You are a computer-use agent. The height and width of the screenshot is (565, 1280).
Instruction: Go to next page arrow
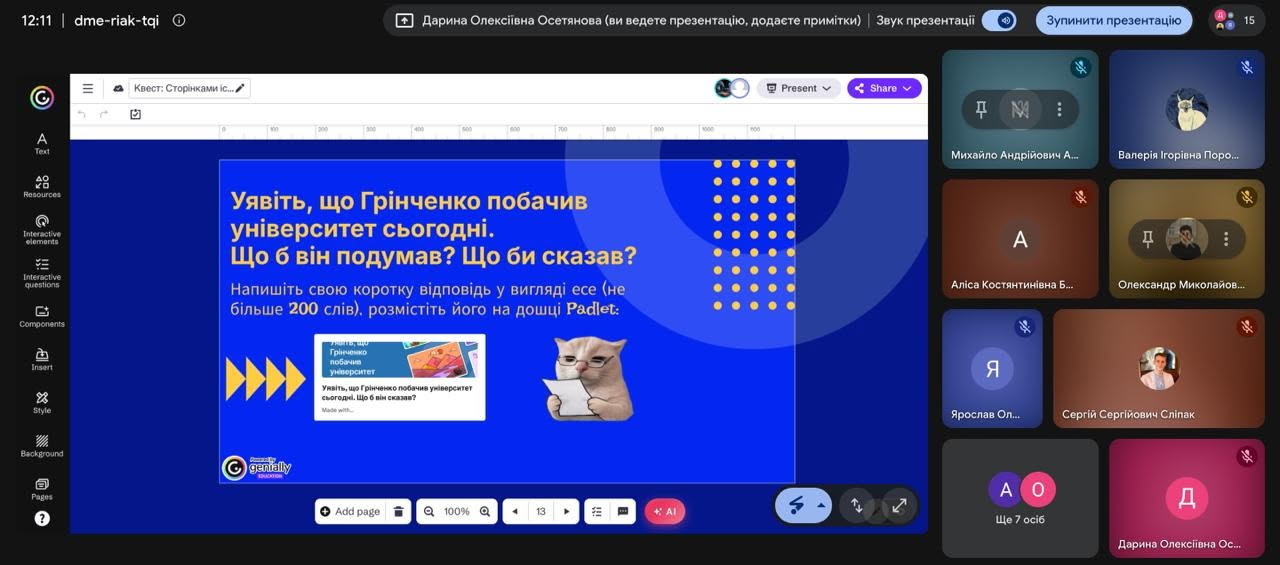point(566,511)
